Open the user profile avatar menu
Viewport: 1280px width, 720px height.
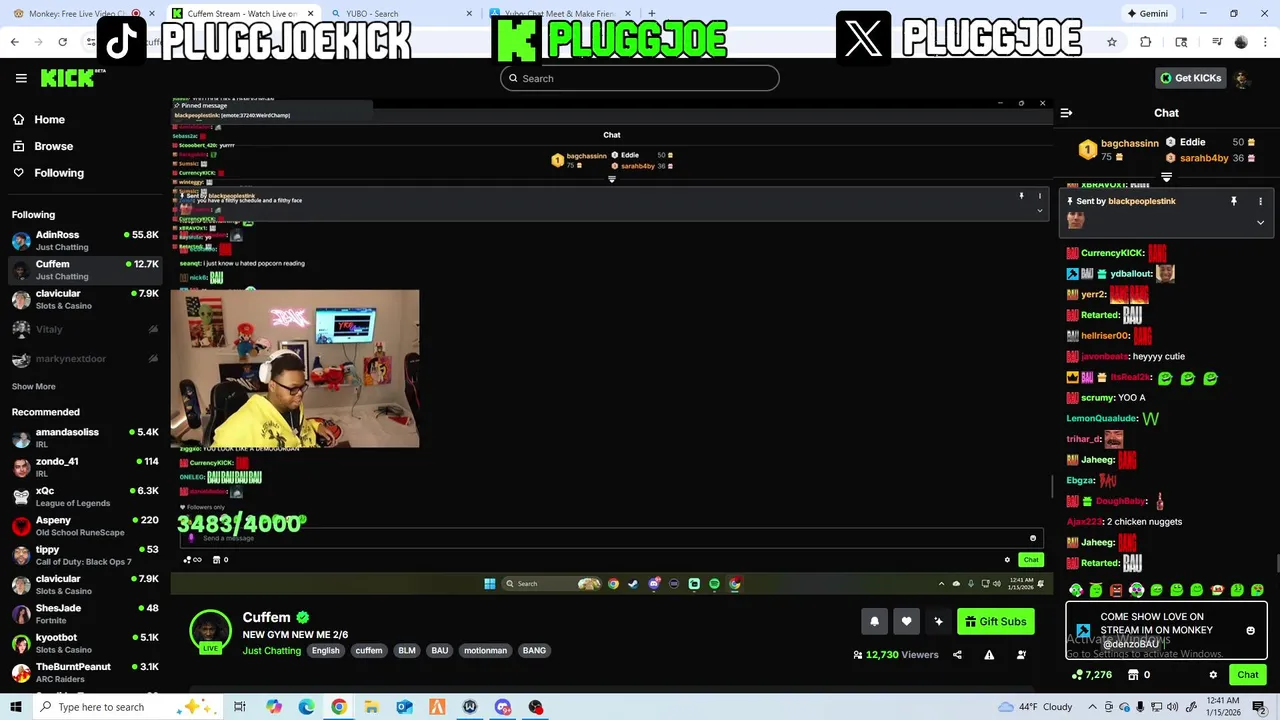1242,79
